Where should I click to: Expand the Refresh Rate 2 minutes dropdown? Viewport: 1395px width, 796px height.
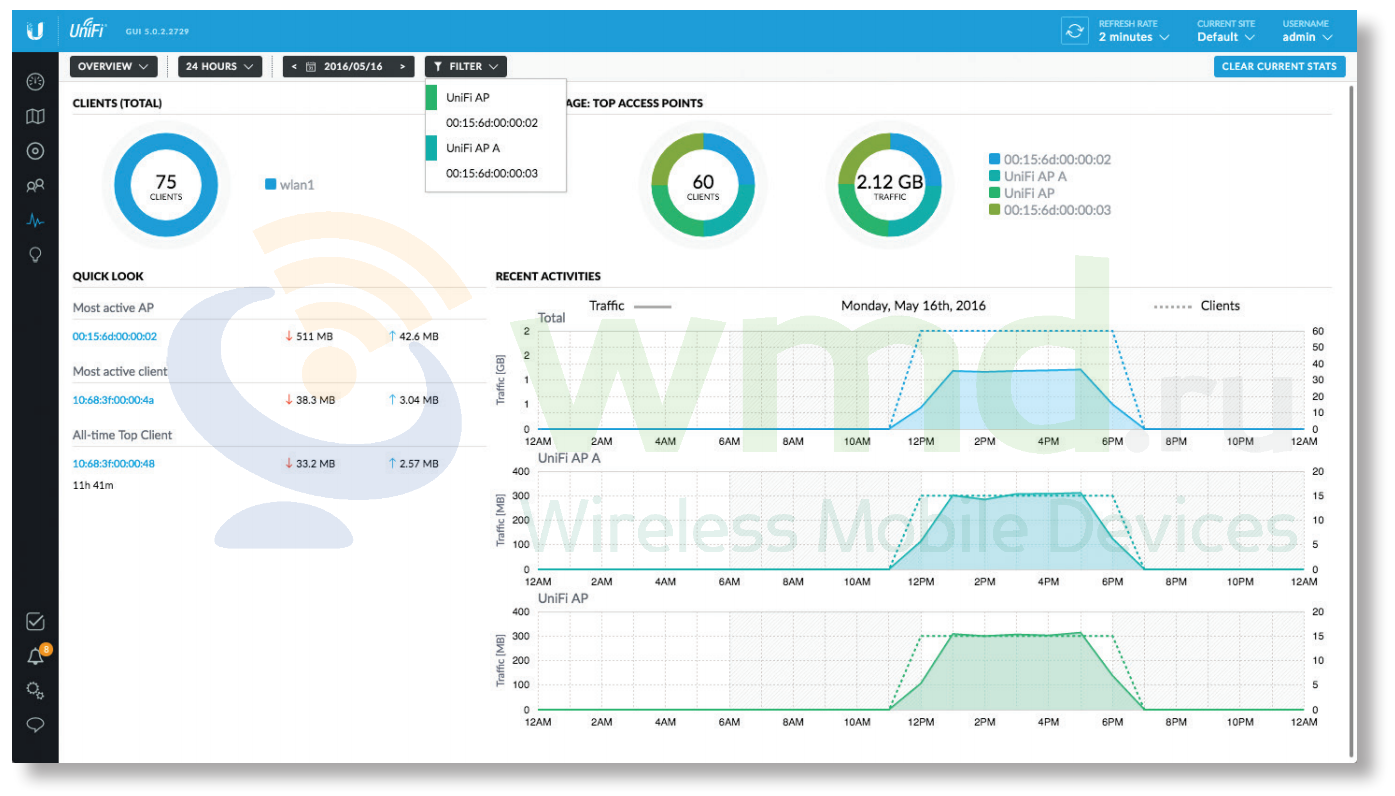point(1133,37)
